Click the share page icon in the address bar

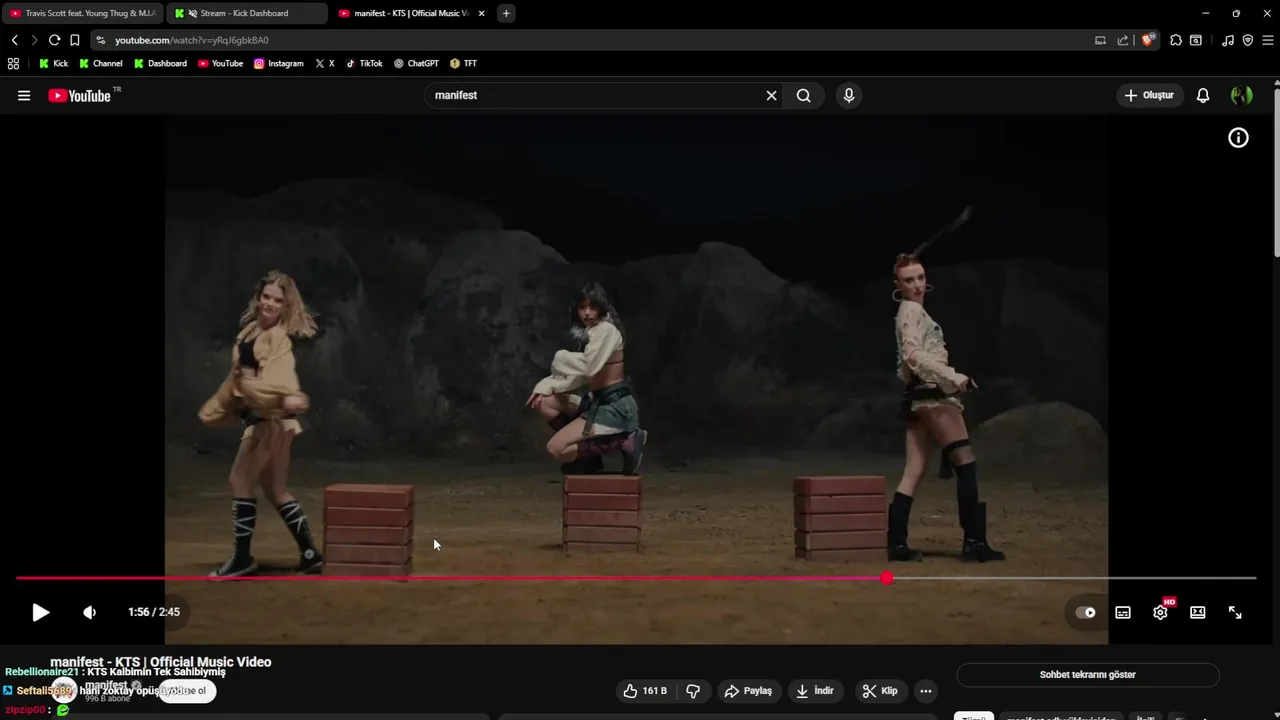(1123, 40)
